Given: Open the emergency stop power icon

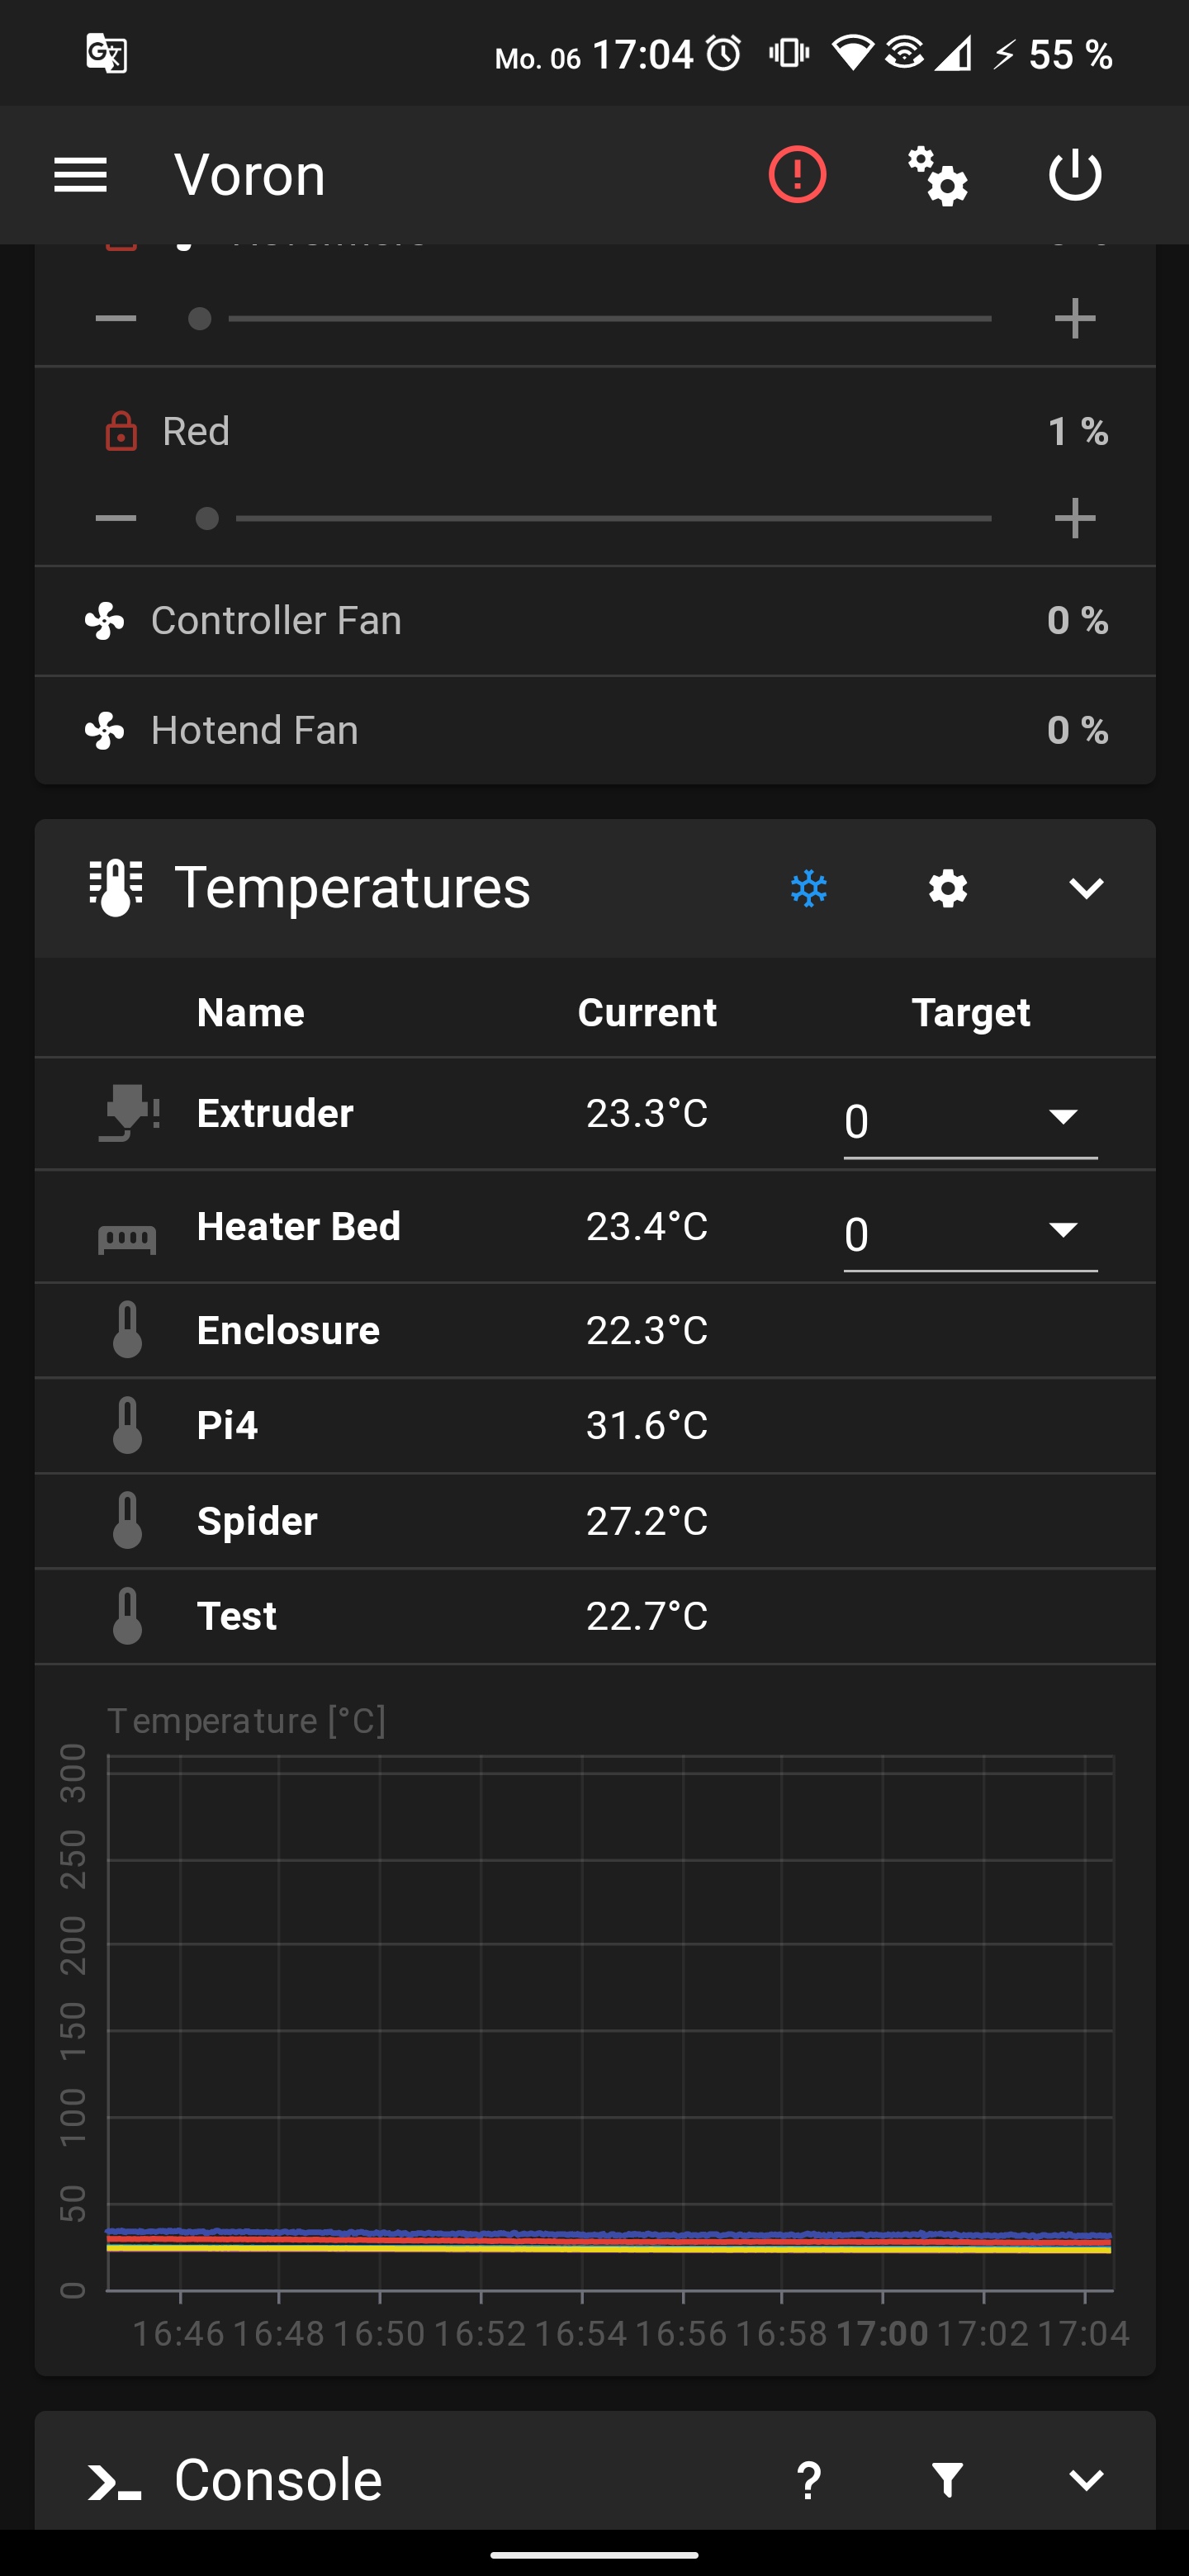Looking at the screenshot, I should [x=1075, y=174].
